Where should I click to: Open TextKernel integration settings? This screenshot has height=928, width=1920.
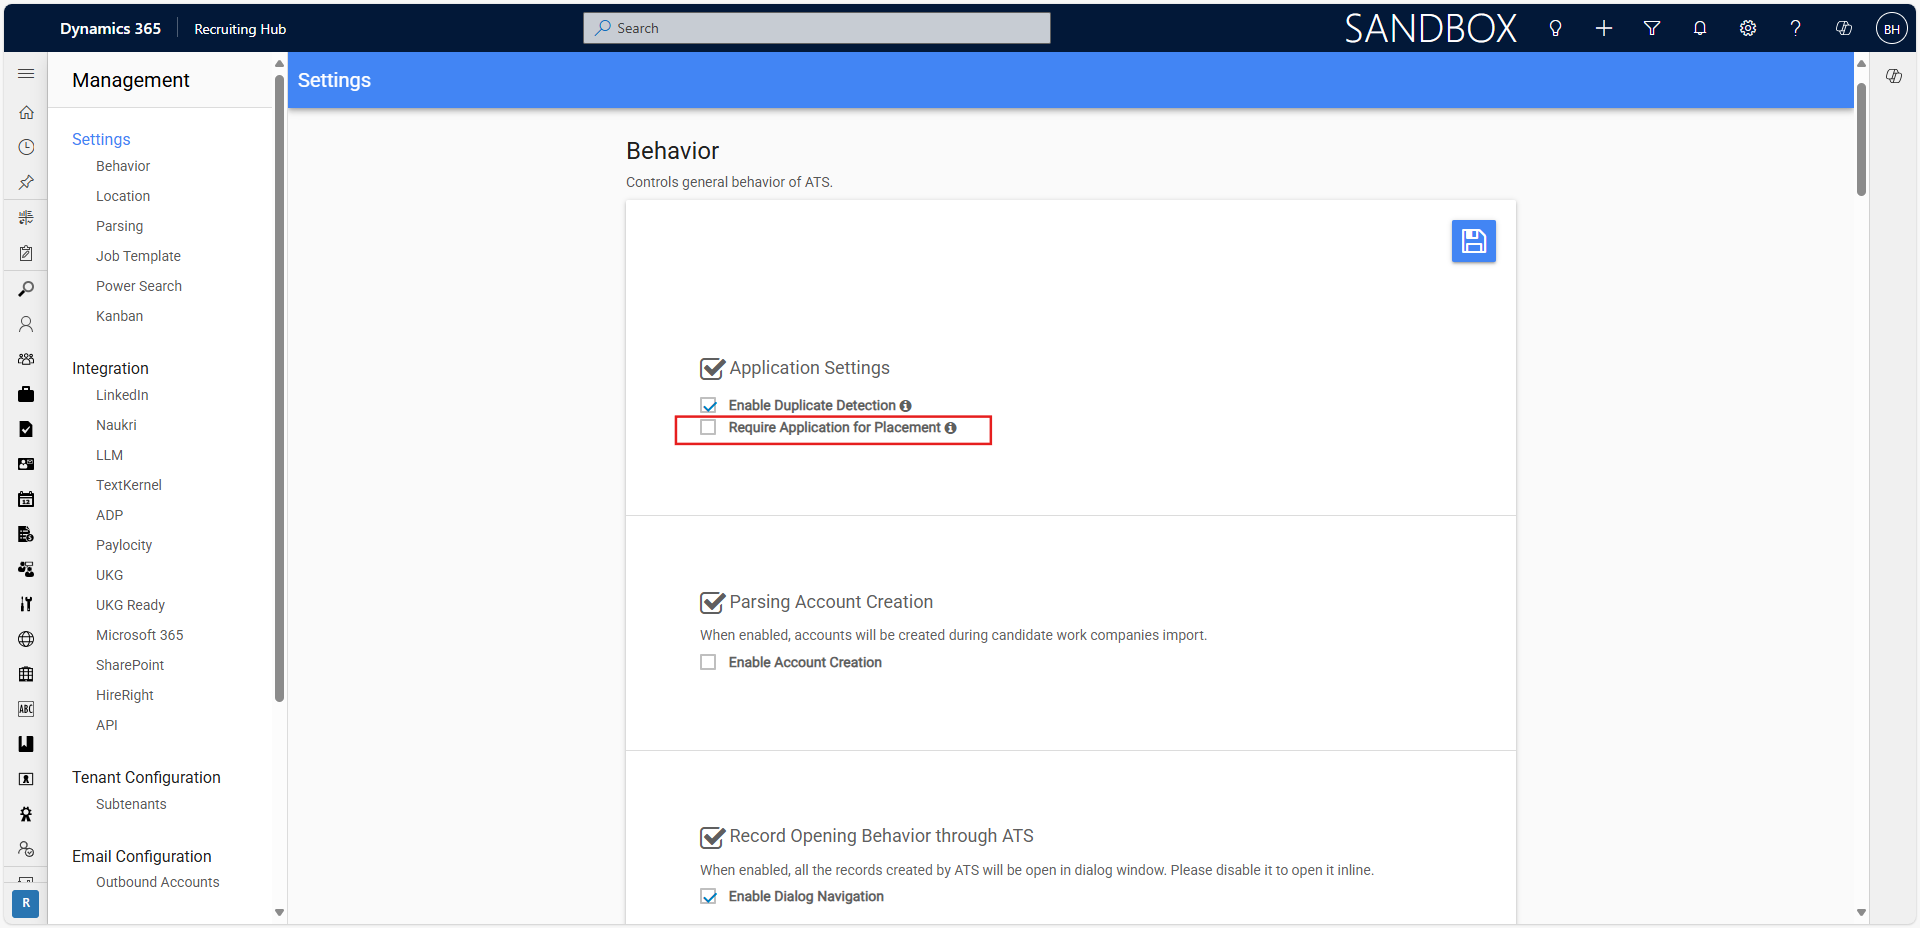pyautogui.click(x=129, y=485)
